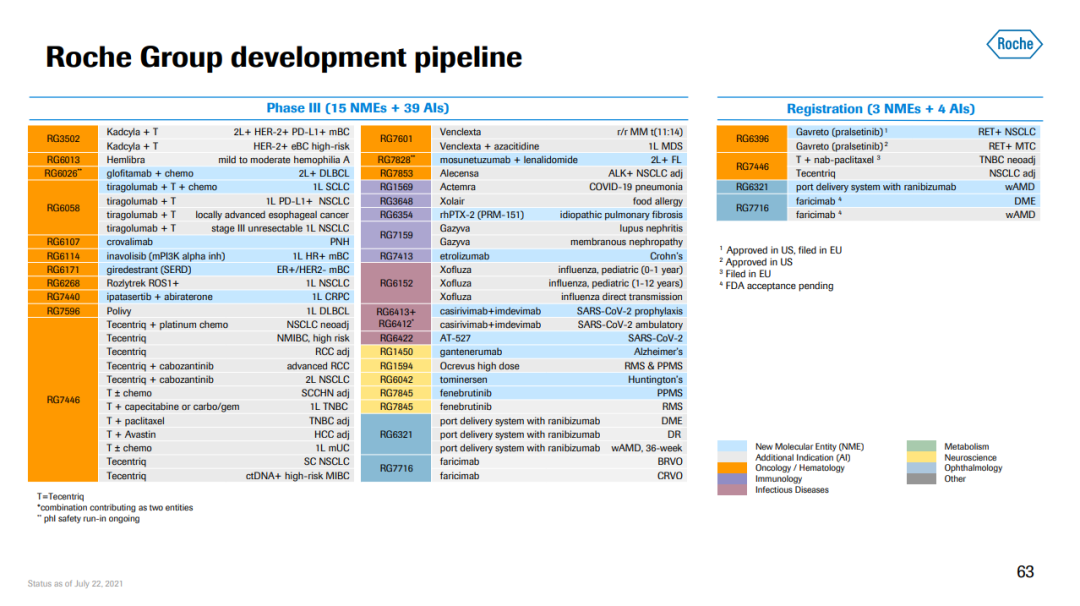Select the 'rhPTX-2 (PRM-151)' entry

481,215
